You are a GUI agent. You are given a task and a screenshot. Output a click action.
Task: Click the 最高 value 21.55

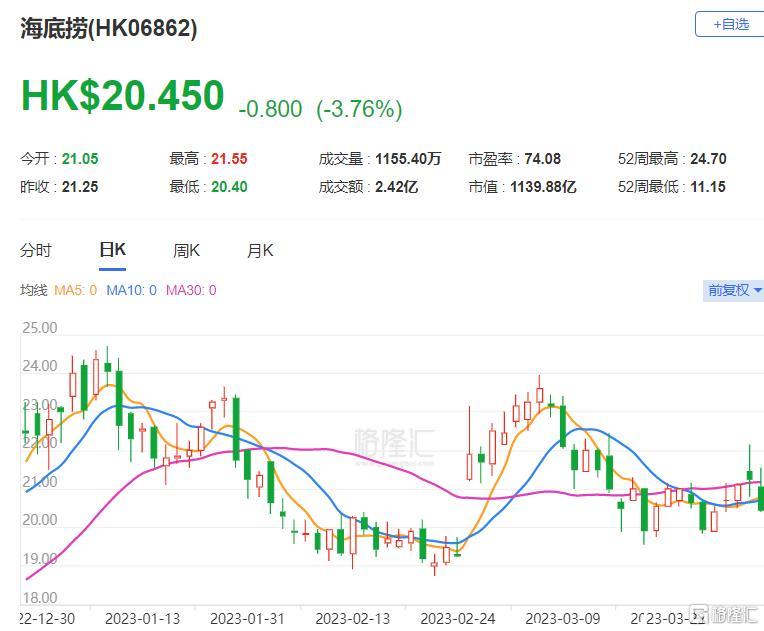click(x=229, y=159)
